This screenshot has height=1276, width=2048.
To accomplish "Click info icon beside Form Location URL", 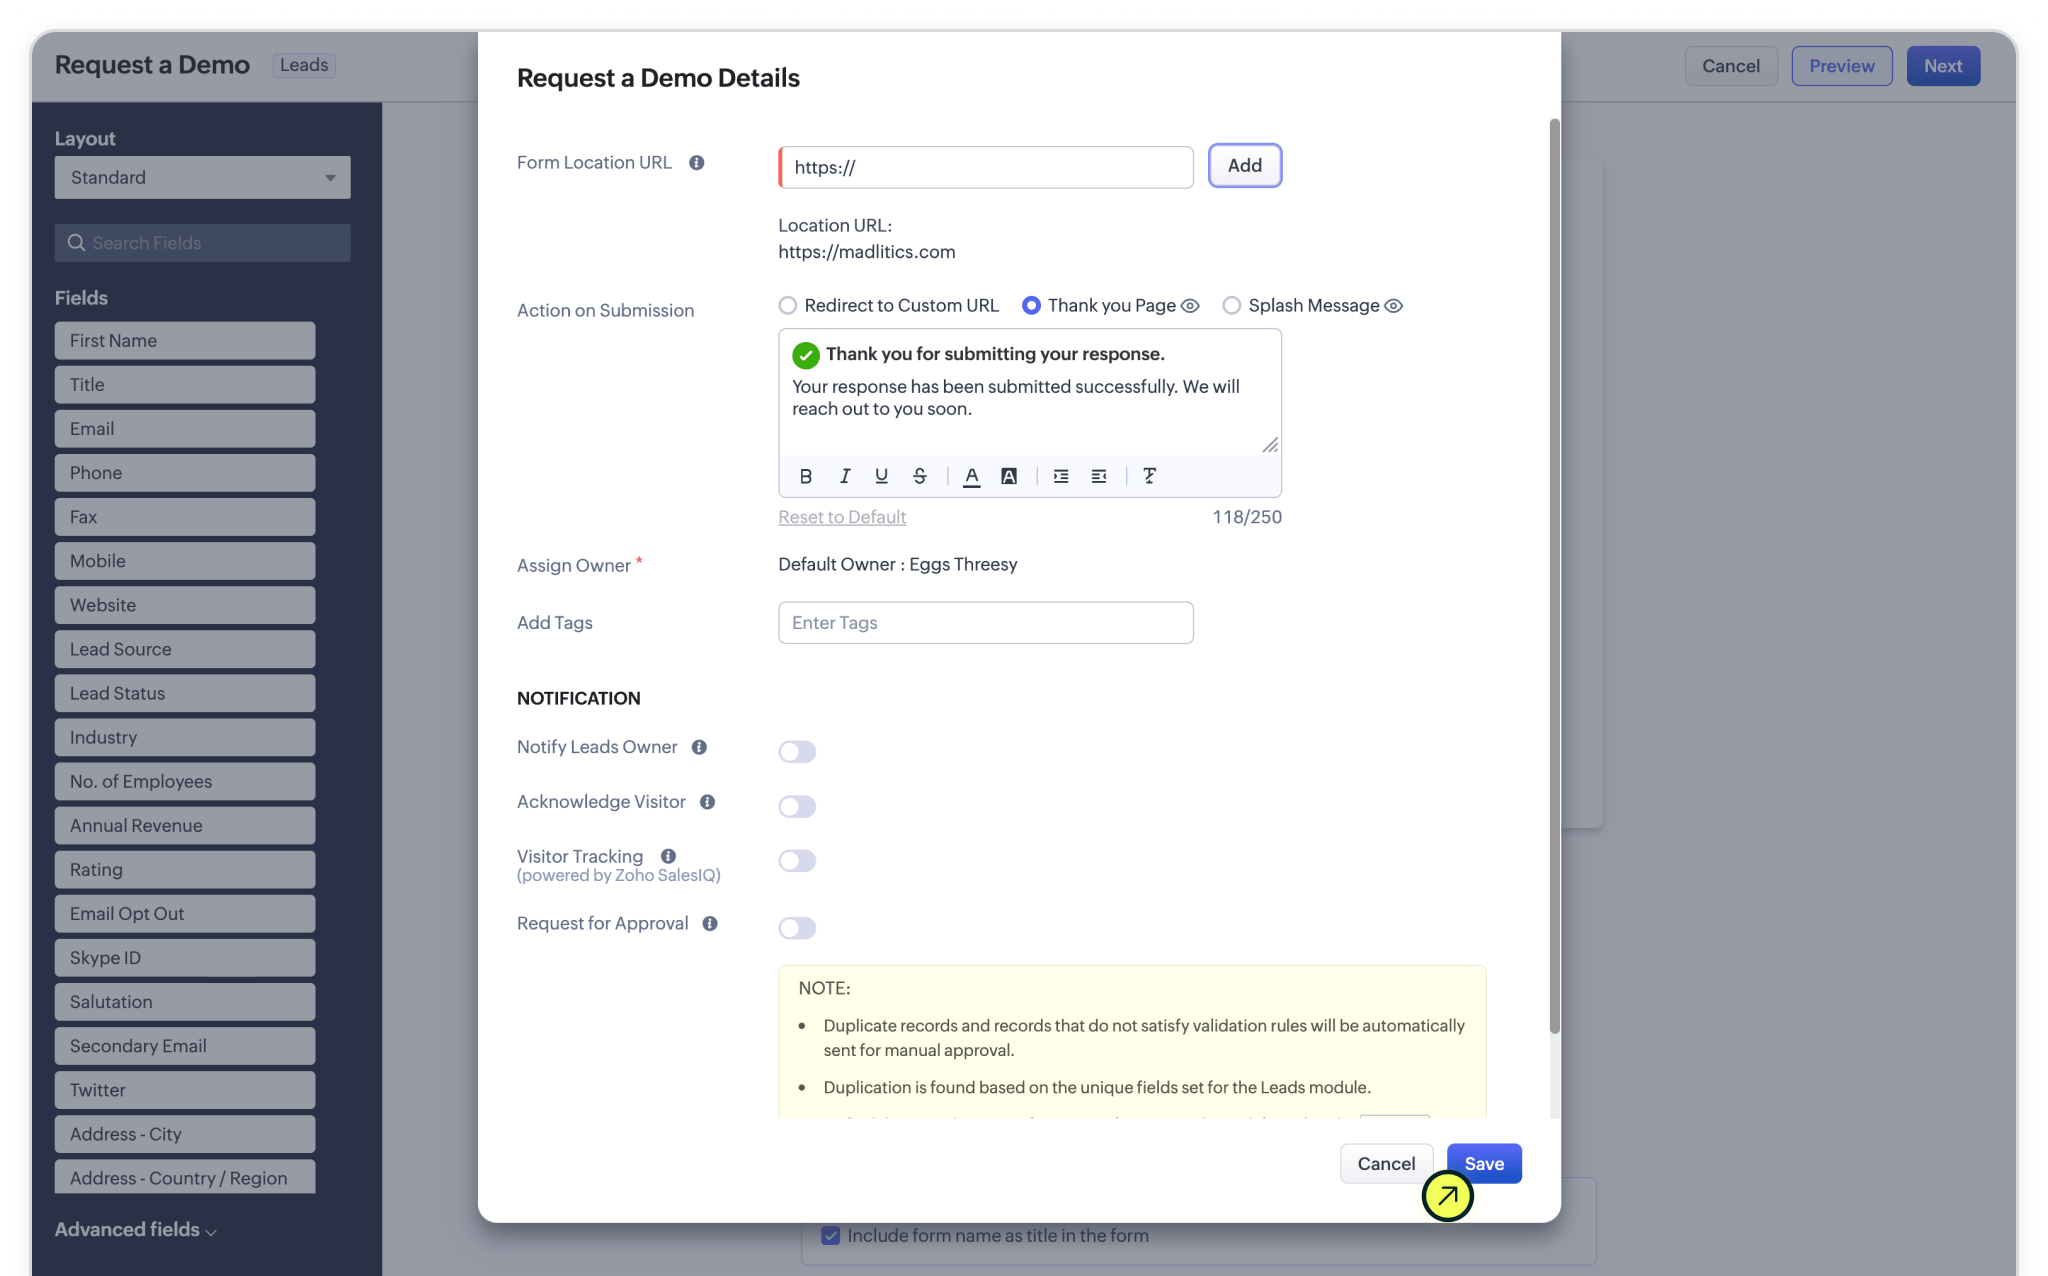I will pos(697,163).
